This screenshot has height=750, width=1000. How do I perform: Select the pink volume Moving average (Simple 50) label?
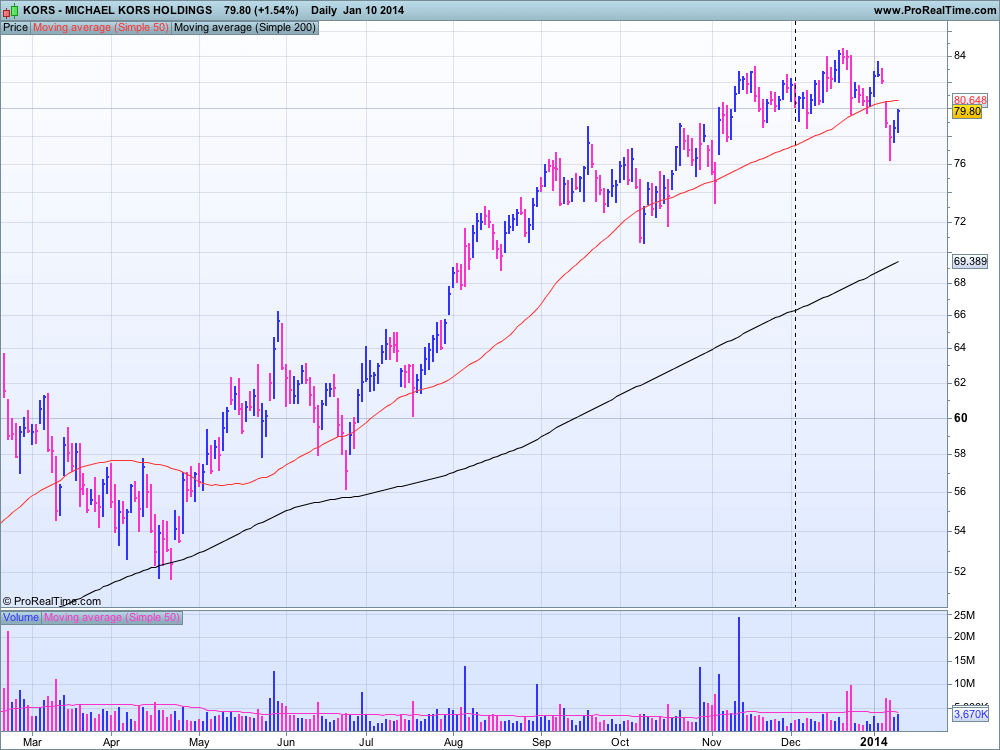point(112,617)
